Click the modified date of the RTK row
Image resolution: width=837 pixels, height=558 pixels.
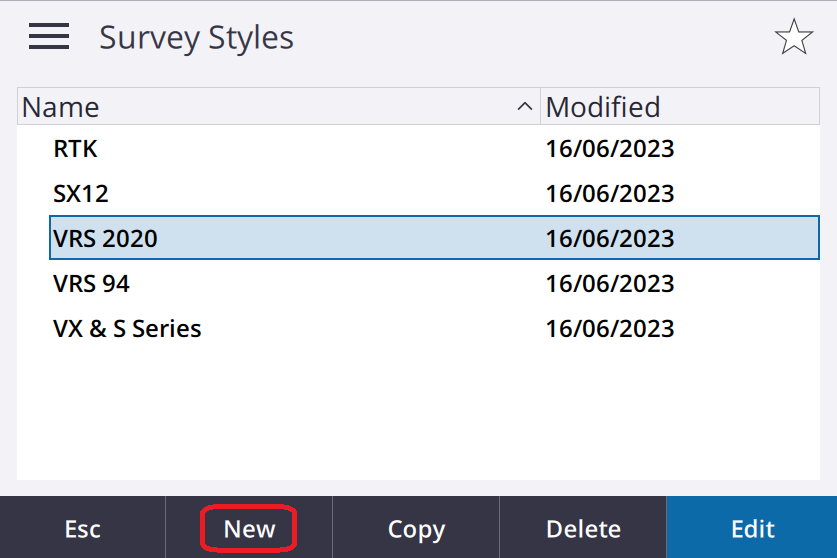610,149
